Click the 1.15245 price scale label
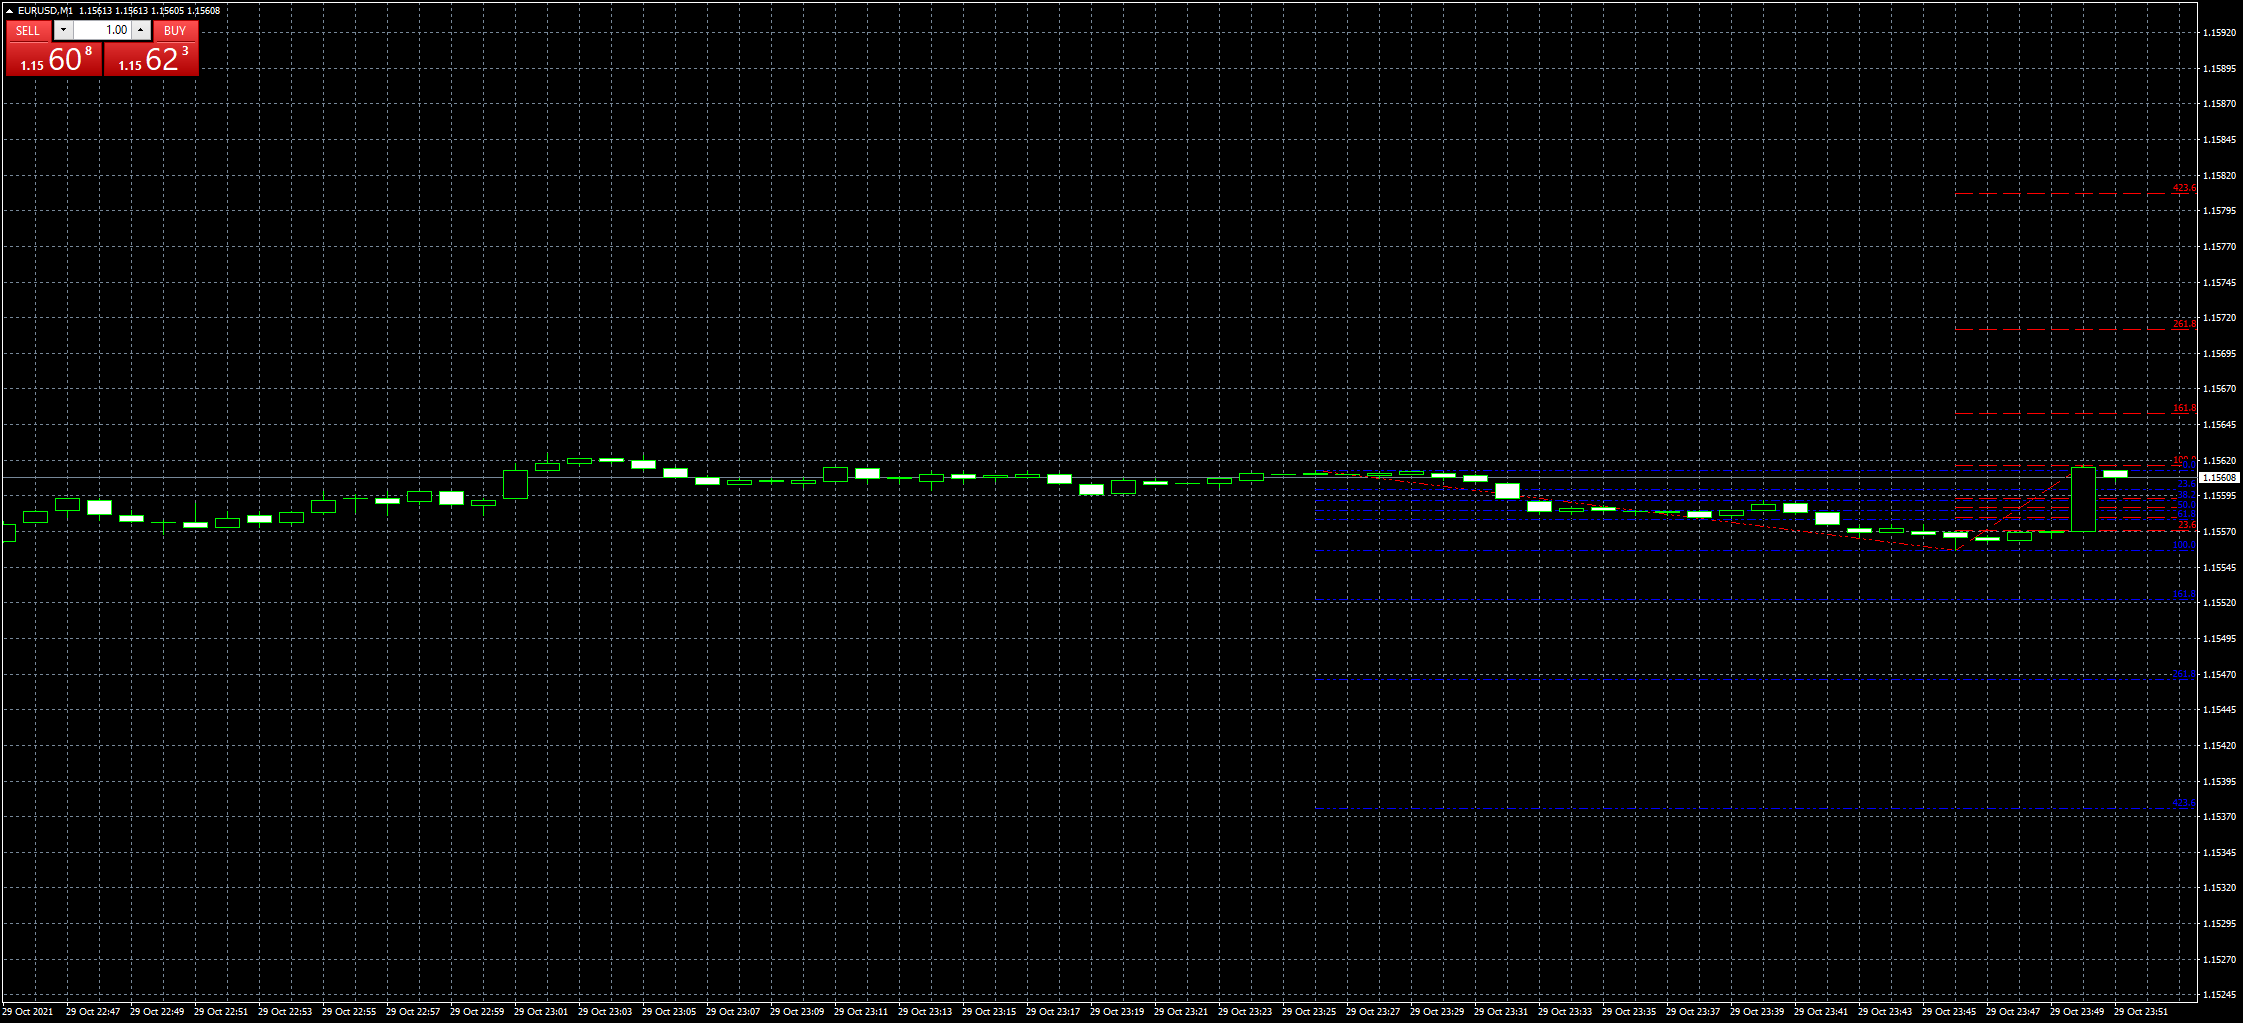The height and width of the screenshot is (1023, 2243). pyautogui.click(x=2219, y=995)
